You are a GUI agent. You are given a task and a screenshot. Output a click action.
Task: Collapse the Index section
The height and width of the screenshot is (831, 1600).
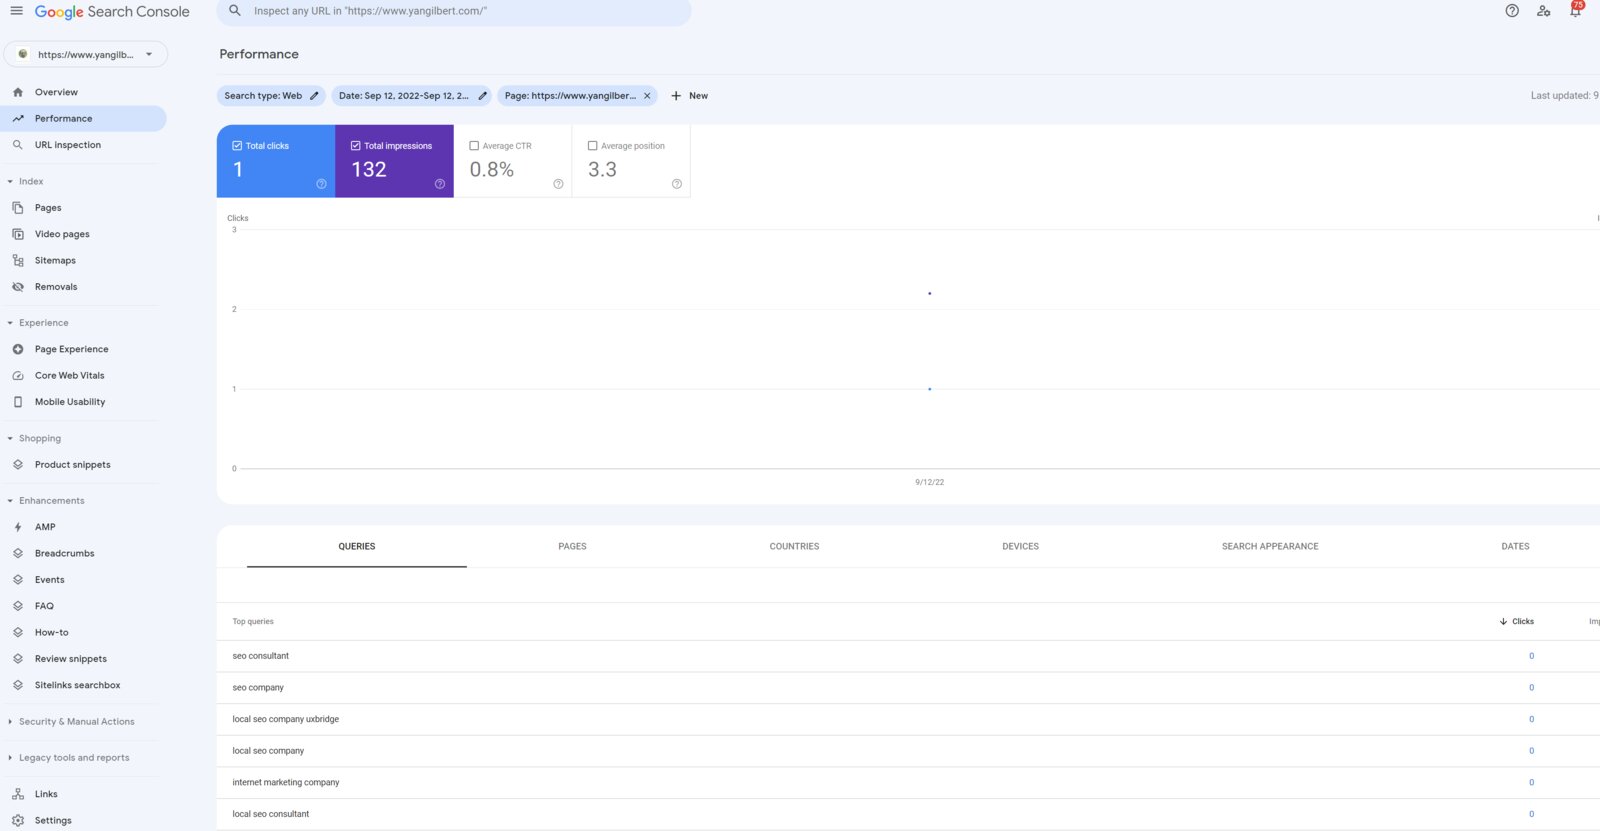[x=10, y=182]
